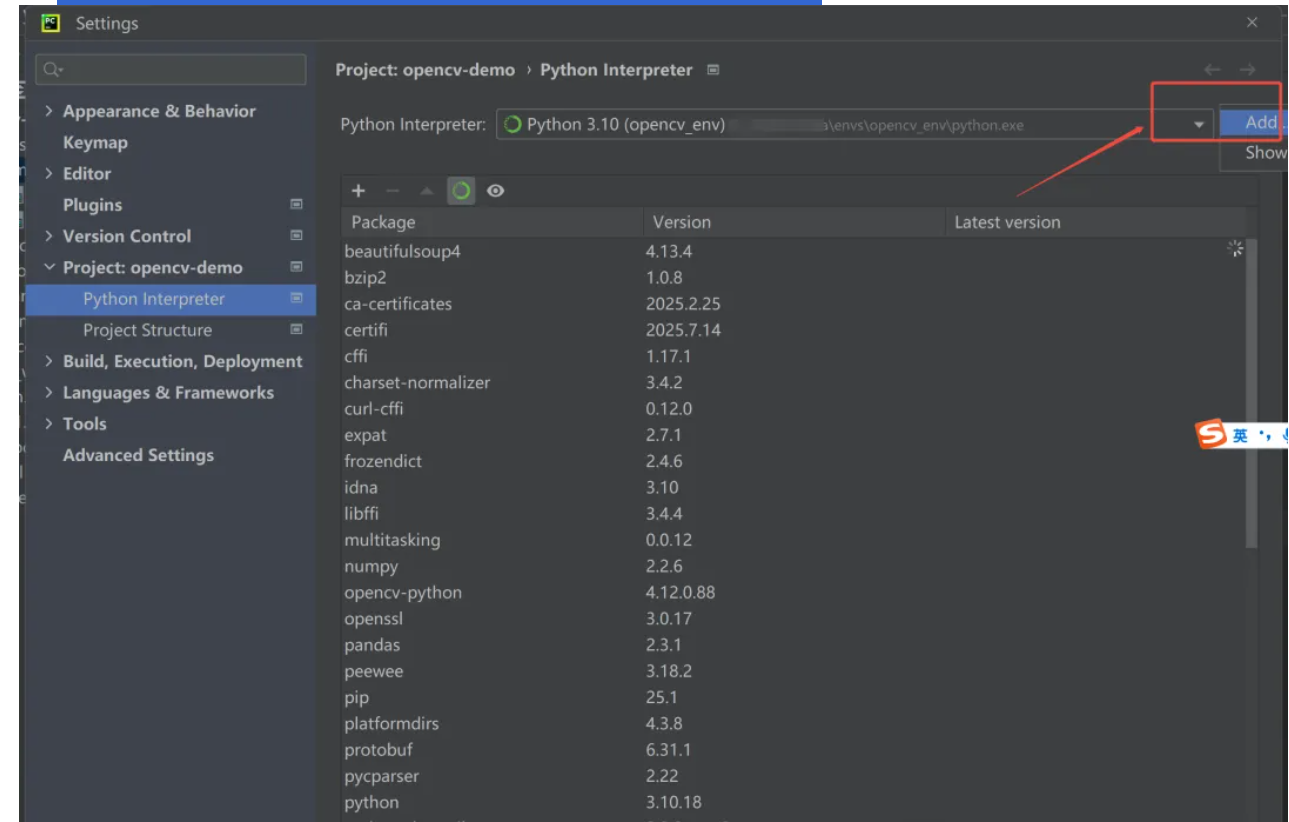Screen dimensions: 1289x822
Task: Click the back navigation arrow
Action: click(1212, 70)
